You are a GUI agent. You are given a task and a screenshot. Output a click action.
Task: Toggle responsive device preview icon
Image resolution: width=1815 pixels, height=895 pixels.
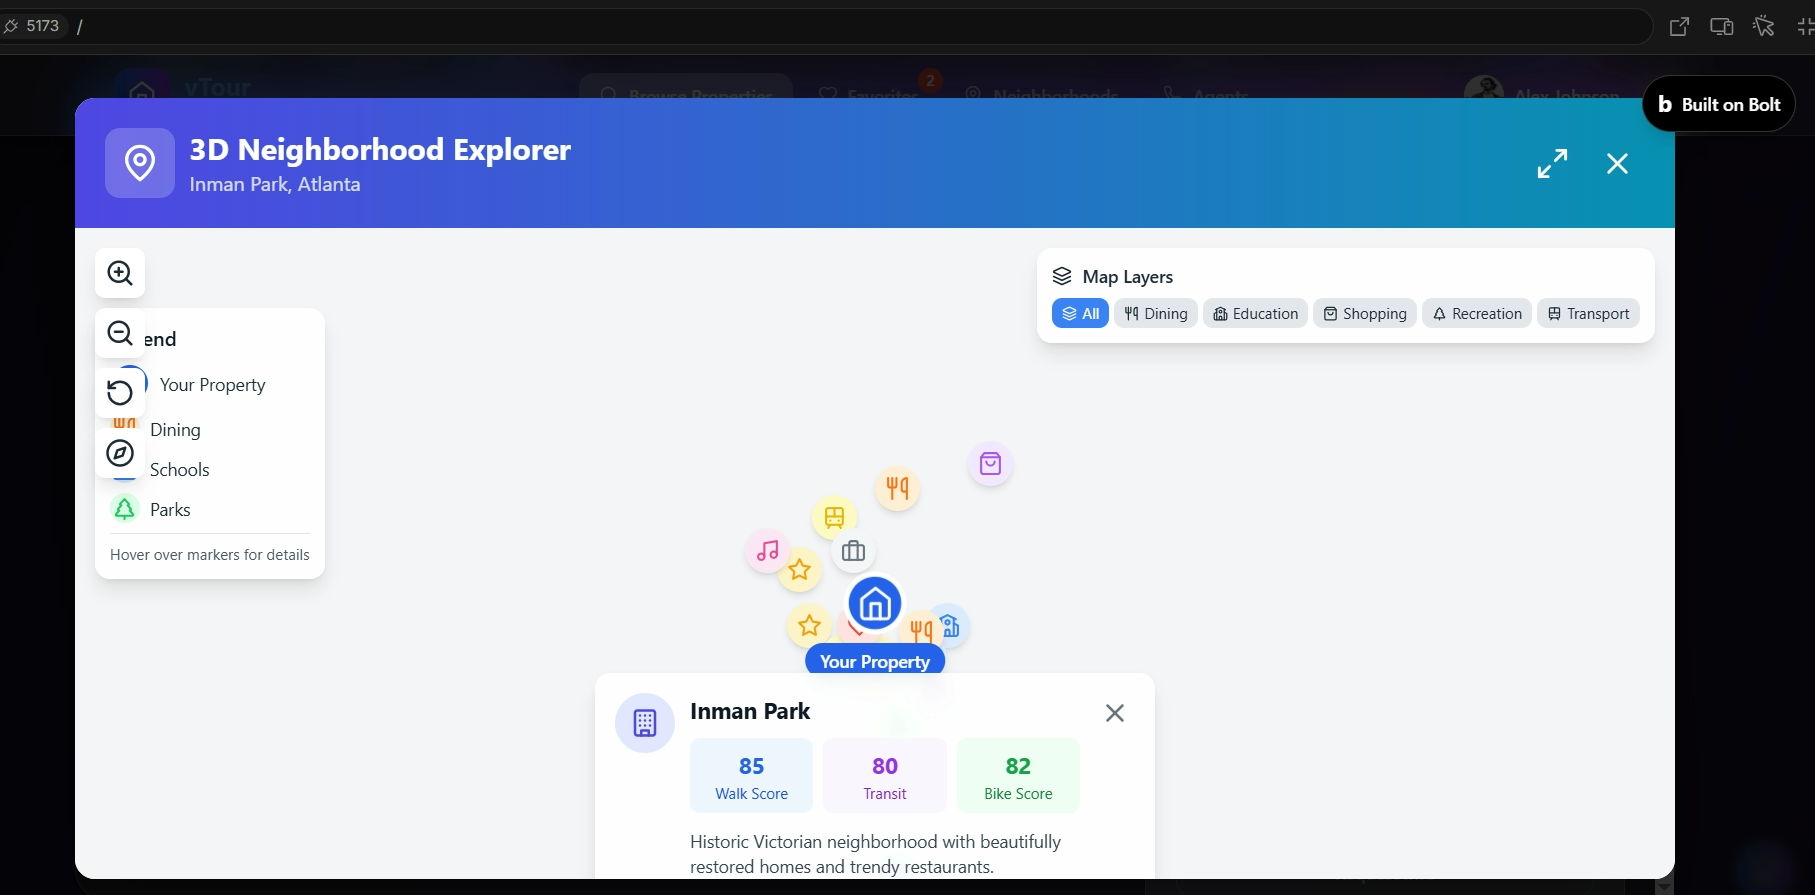pyautogui.click(x=1721, y=27)
